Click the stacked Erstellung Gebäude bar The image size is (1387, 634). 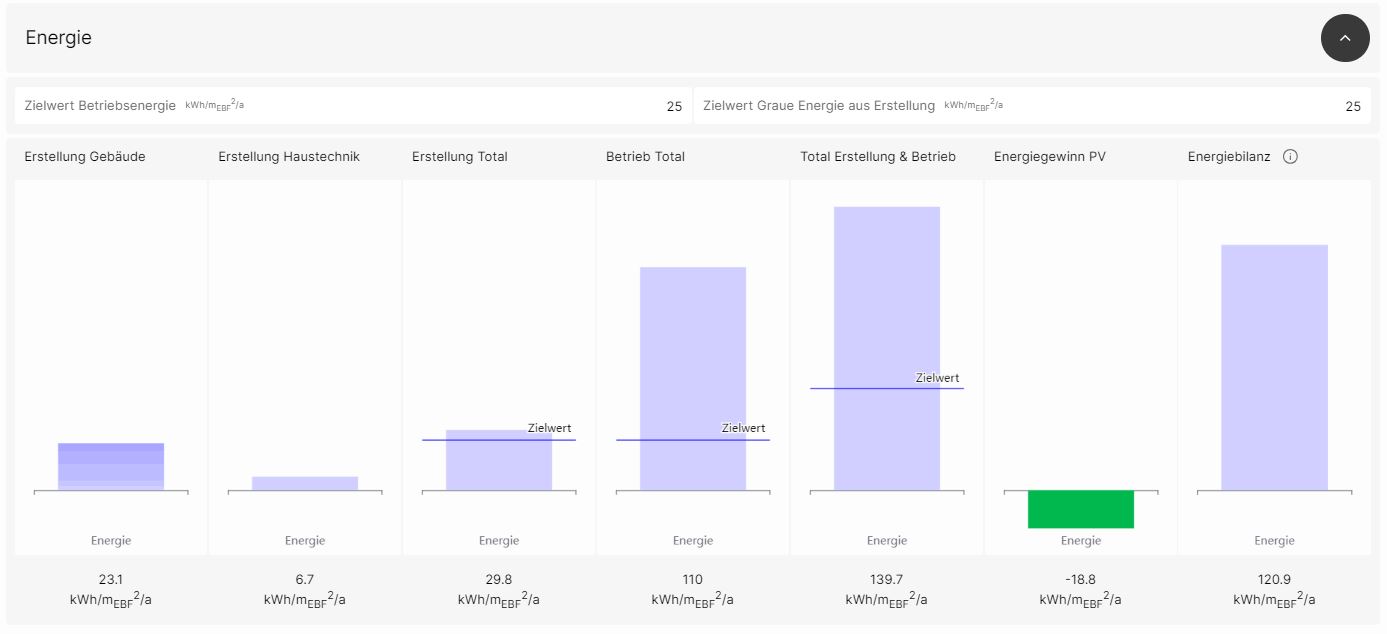point(111,466)
